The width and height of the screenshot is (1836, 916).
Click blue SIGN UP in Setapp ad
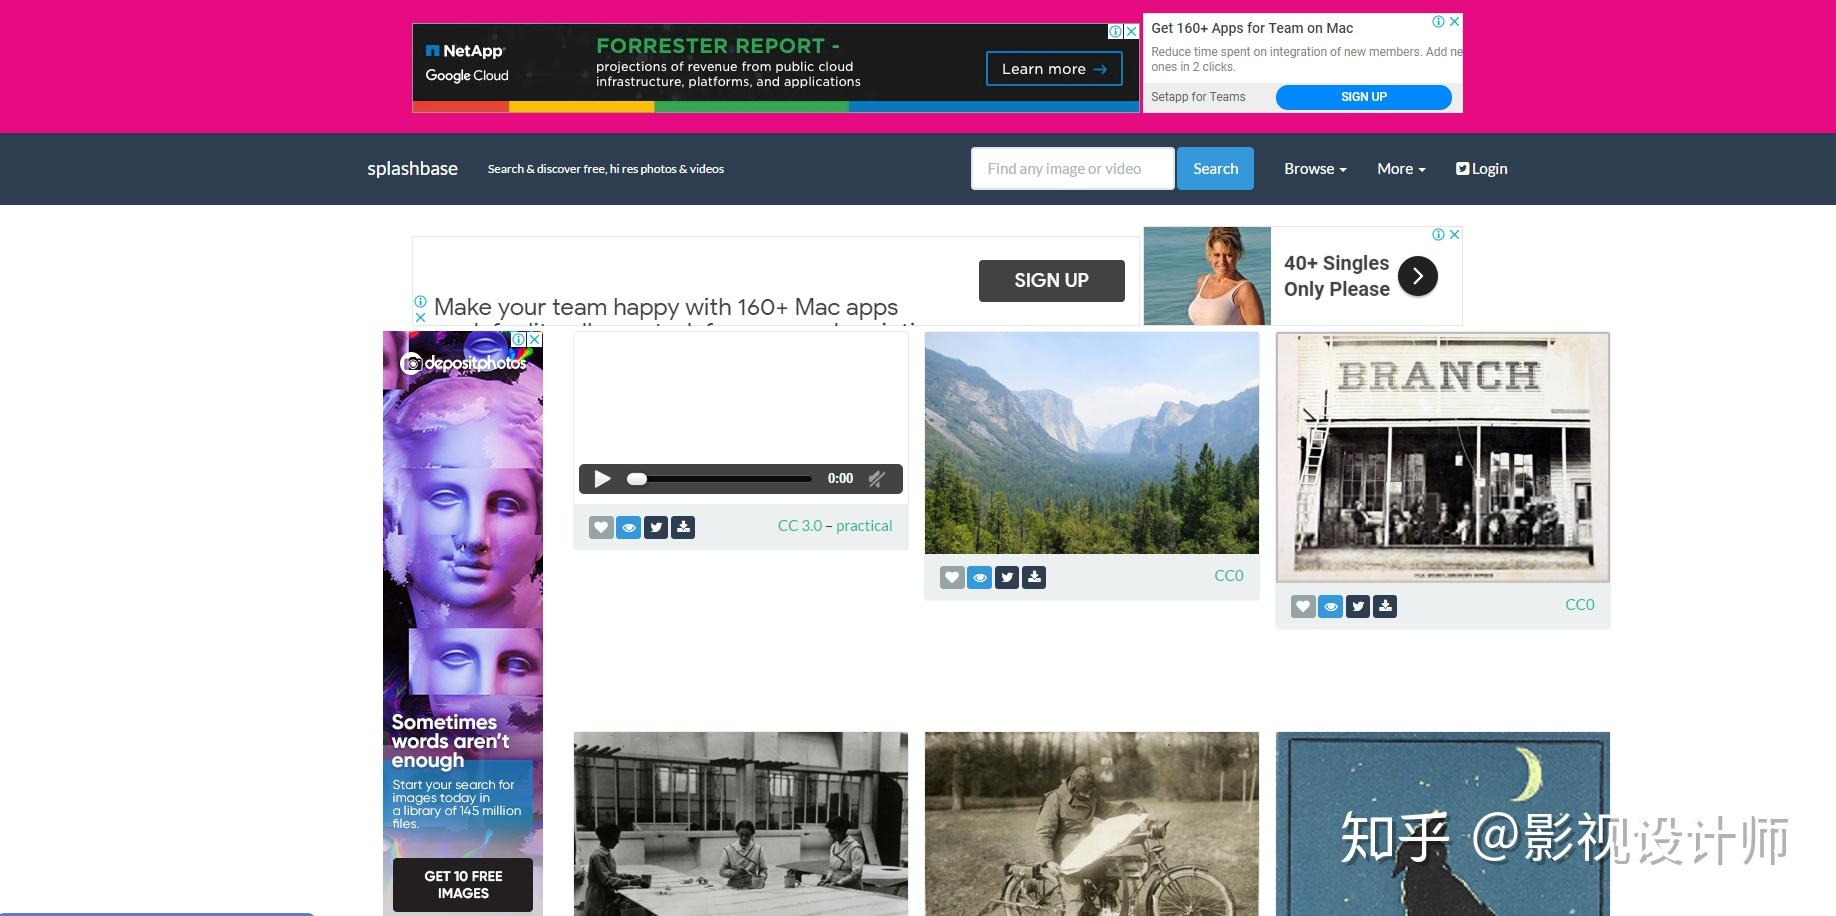[1364, 97]
